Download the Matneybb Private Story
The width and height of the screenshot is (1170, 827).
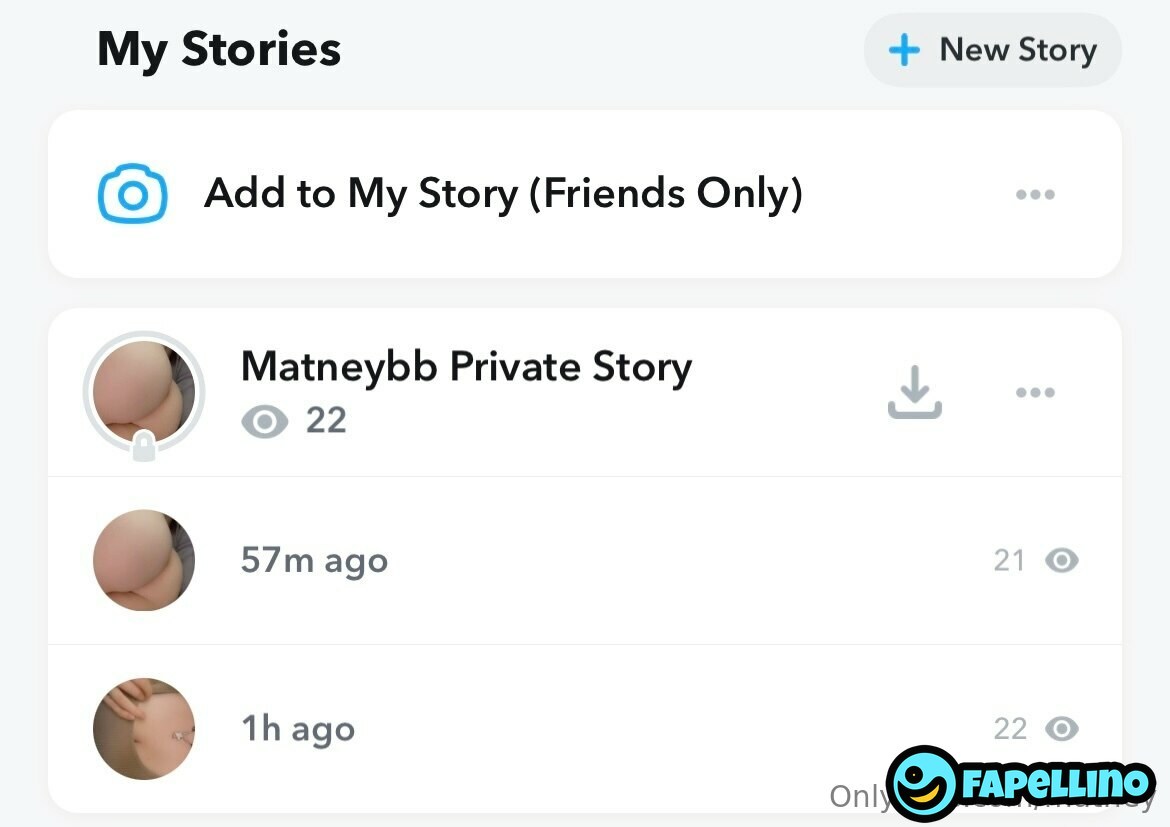coord(914,392)
